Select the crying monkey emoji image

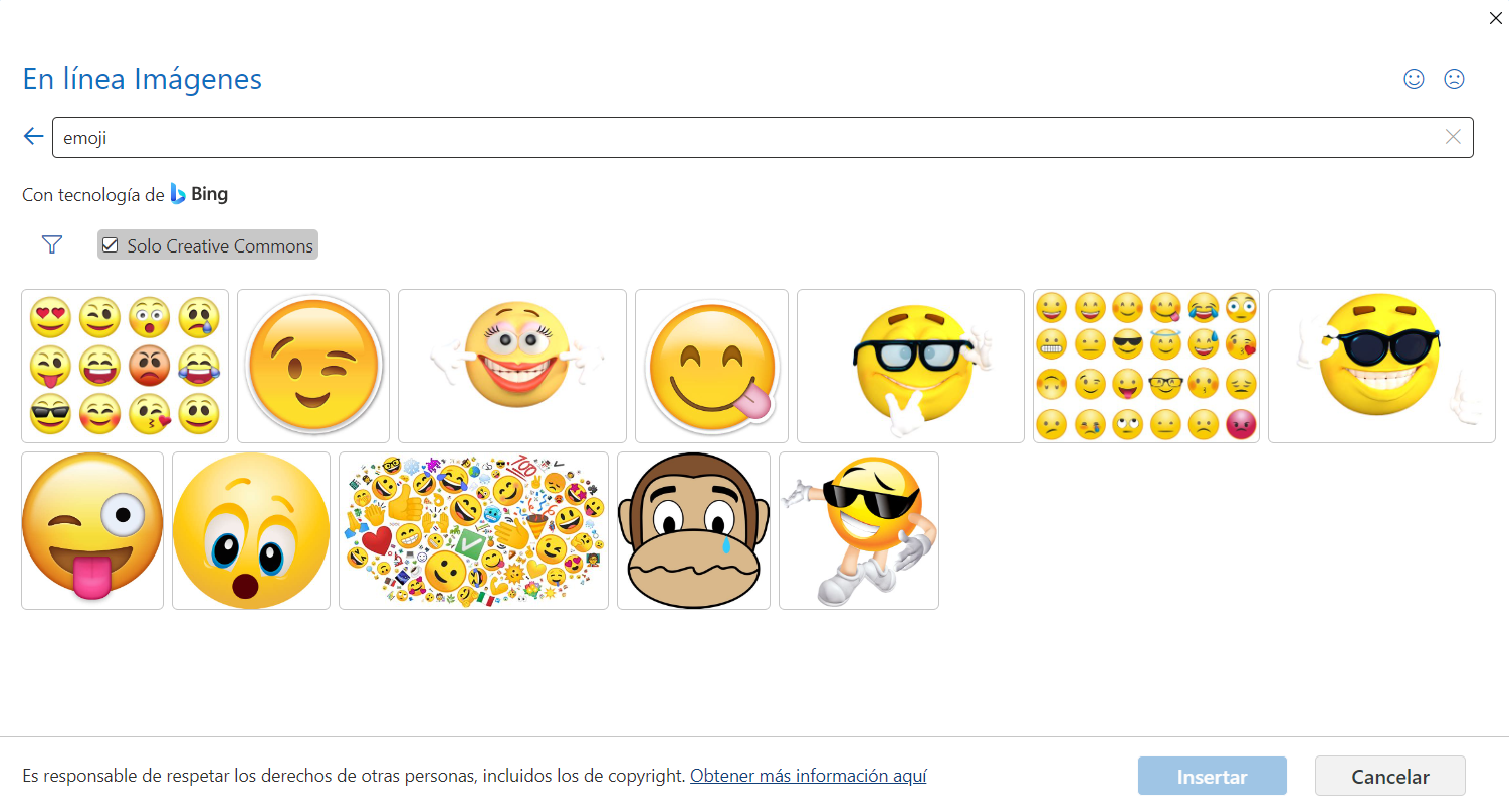tap(694, 530)
